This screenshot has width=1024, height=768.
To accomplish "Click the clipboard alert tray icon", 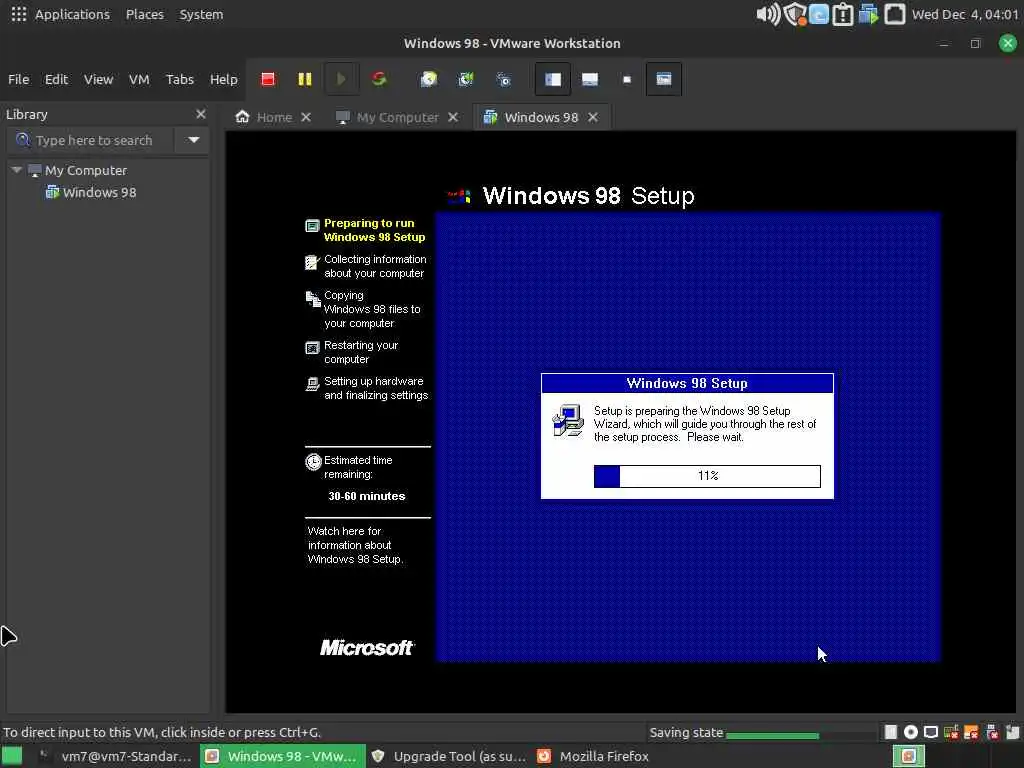I will coord(842,14).
